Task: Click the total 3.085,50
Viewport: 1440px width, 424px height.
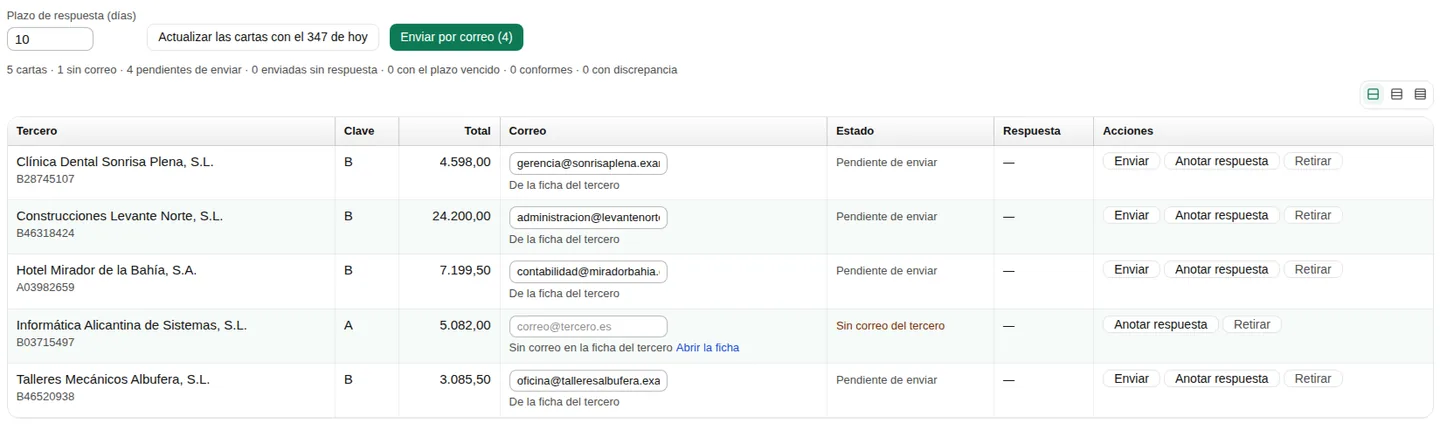Action: pos(465,379)
